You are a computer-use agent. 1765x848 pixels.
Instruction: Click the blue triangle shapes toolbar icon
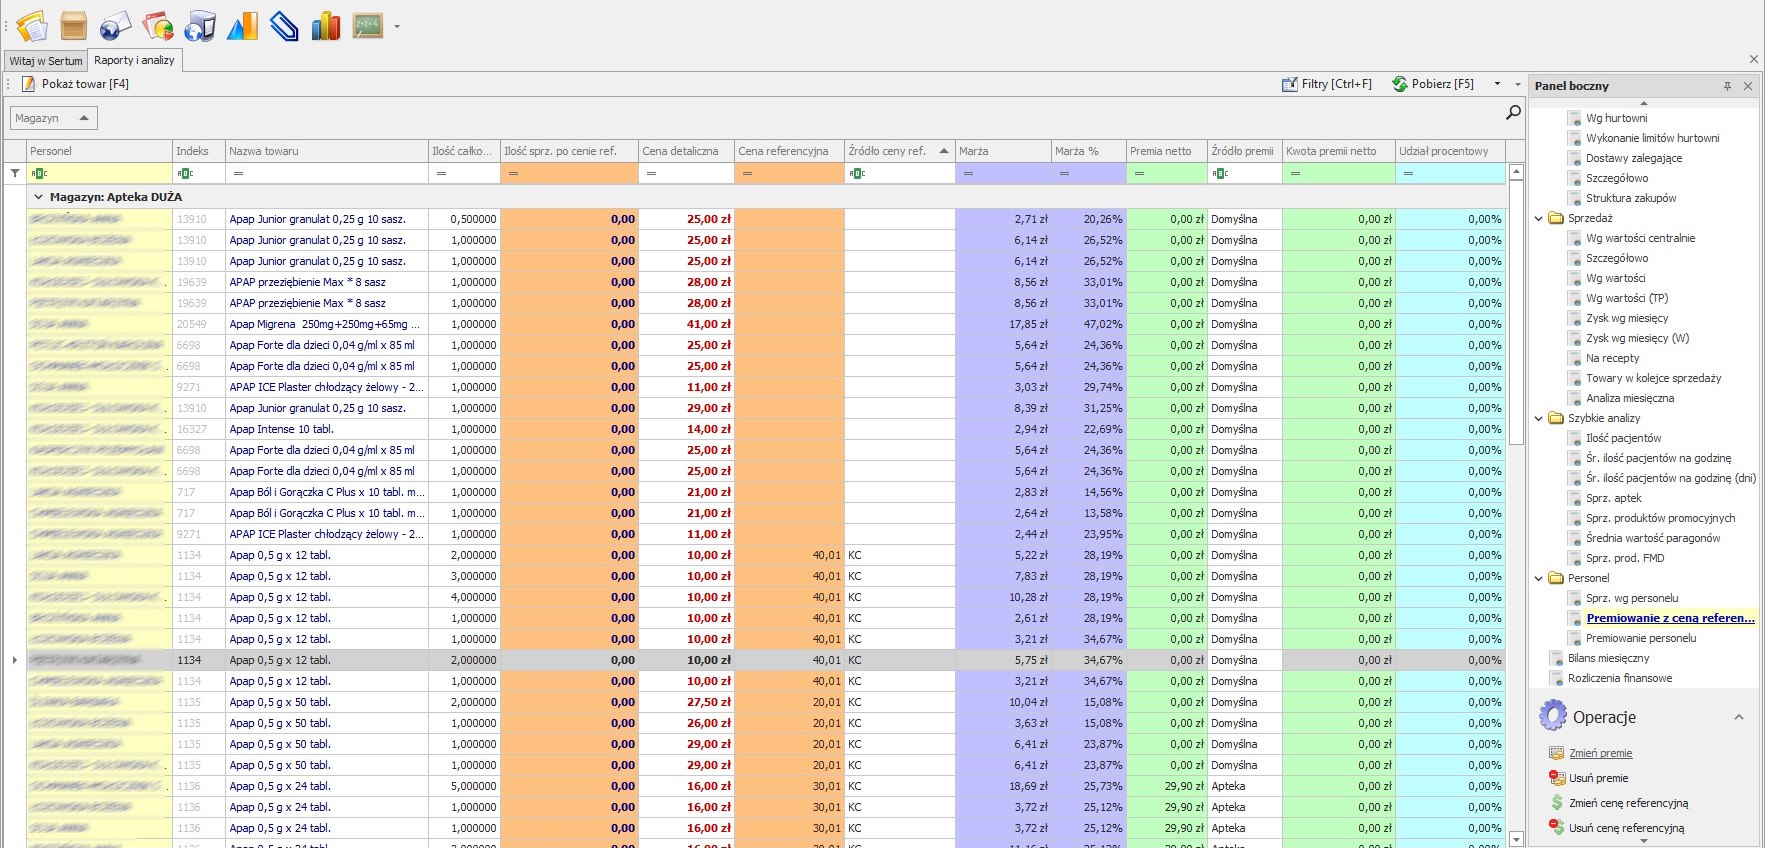coord(242,25)
